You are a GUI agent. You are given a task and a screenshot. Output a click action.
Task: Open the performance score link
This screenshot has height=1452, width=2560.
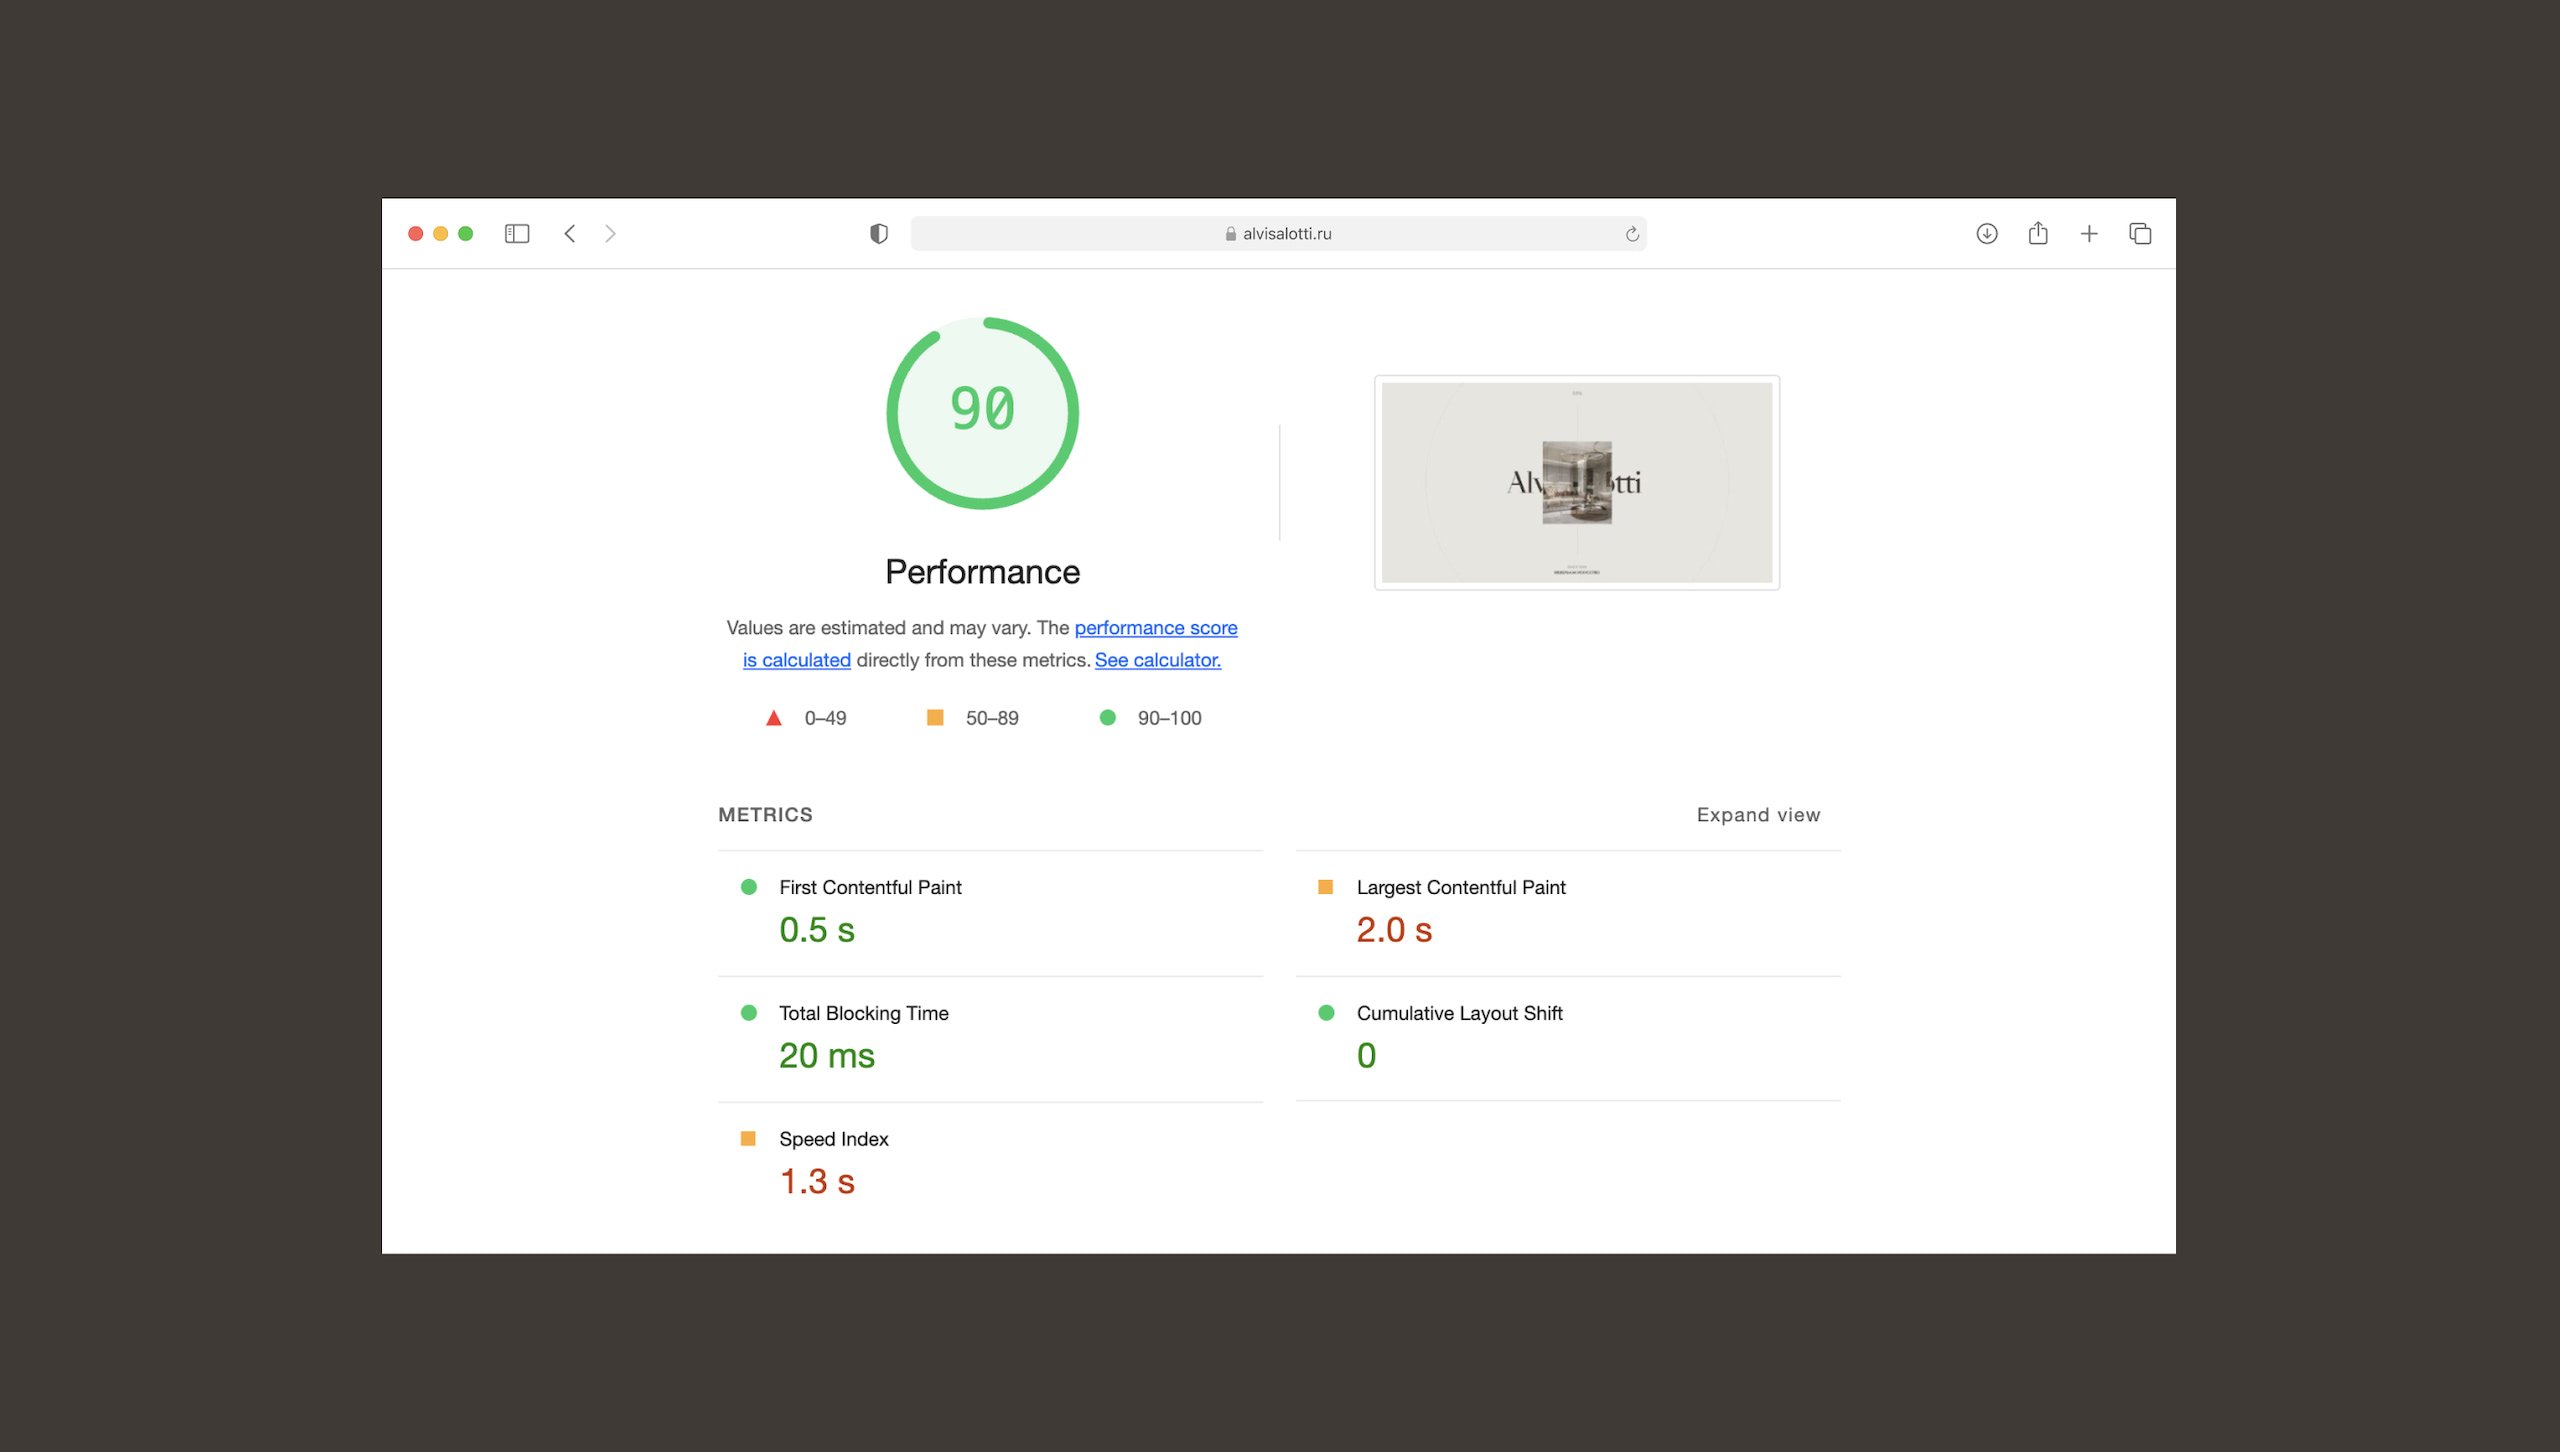click(1155, 628)
